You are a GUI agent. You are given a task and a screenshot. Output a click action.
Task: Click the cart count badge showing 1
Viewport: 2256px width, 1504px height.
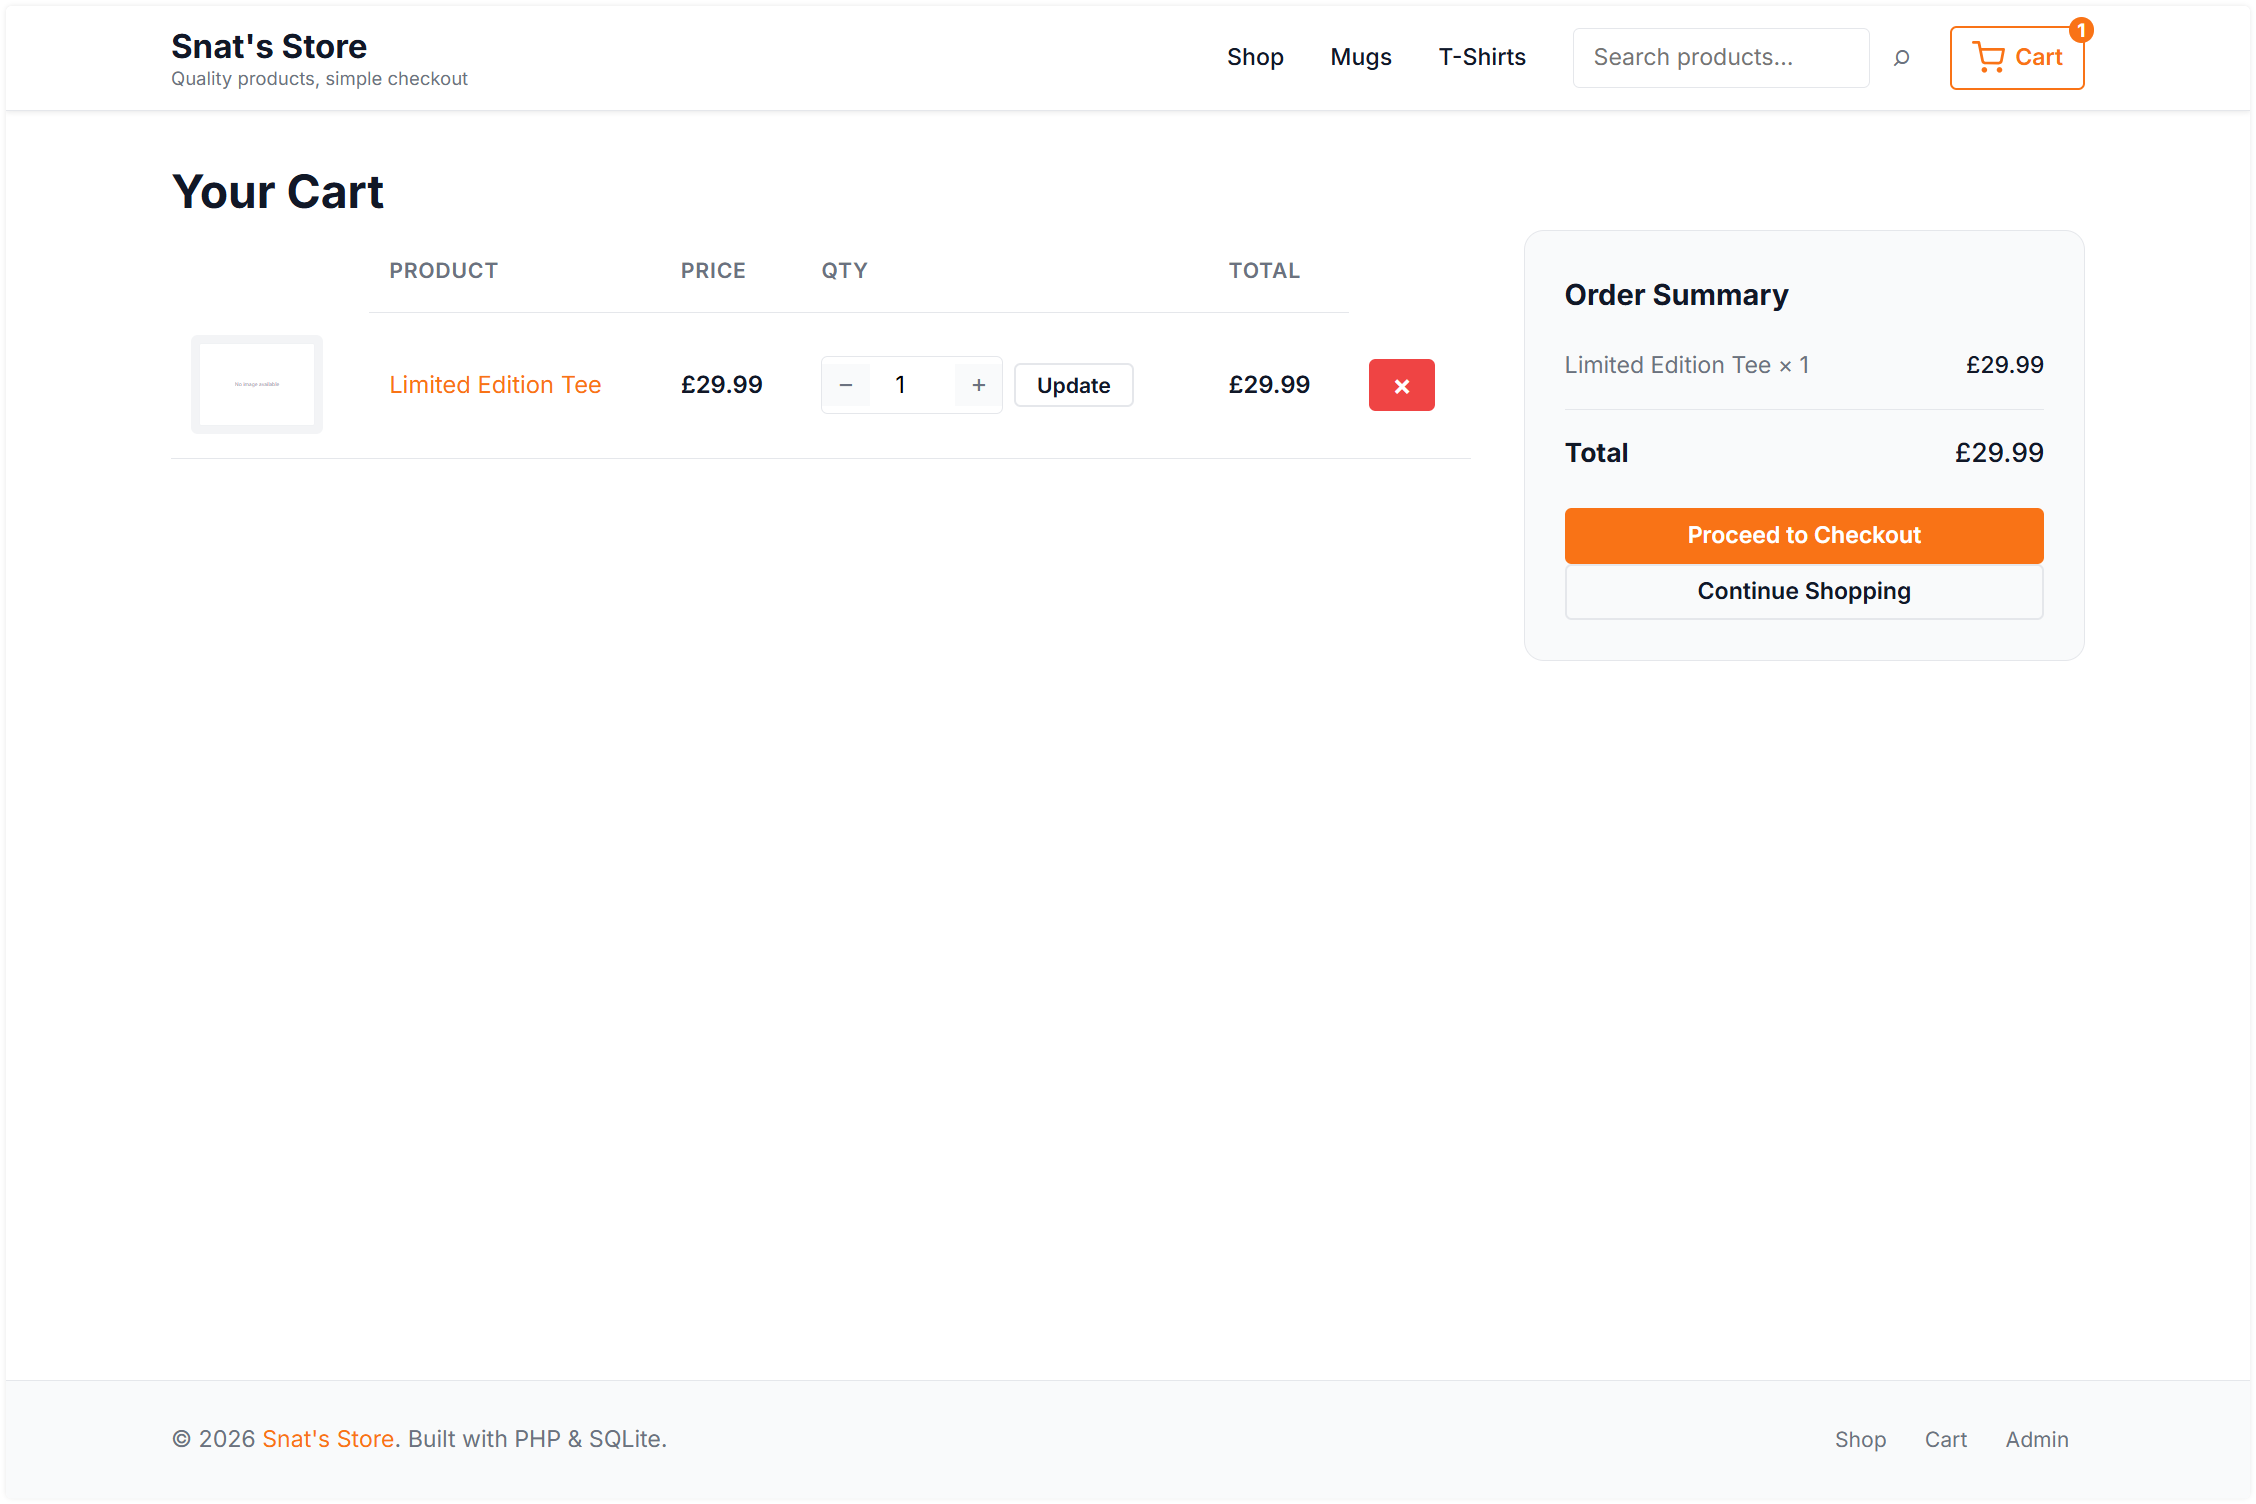coord(2081,30)
